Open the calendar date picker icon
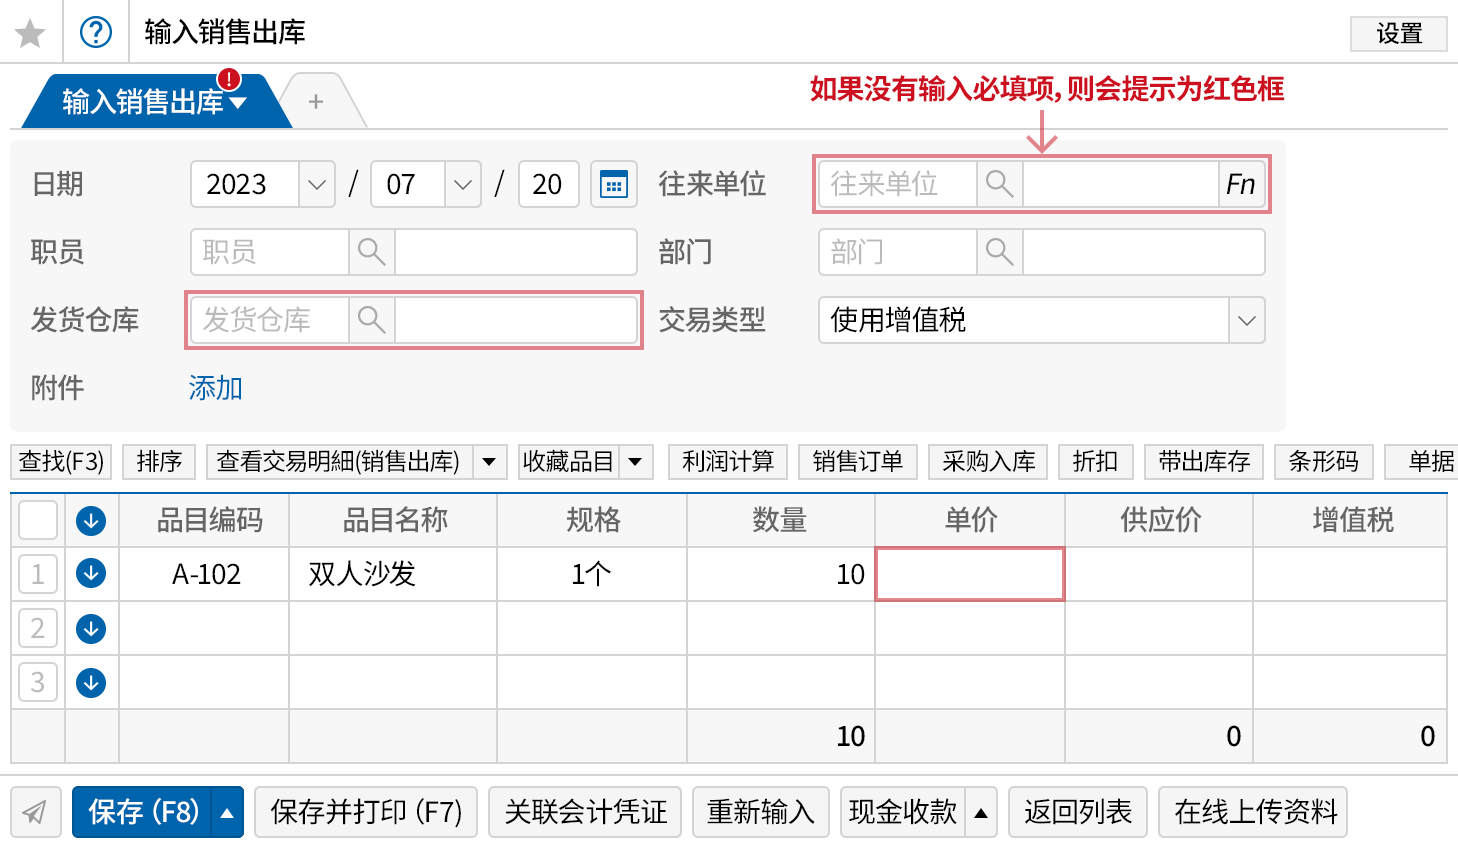This screenshot has width=1458, height=848. tap(613, 185)
